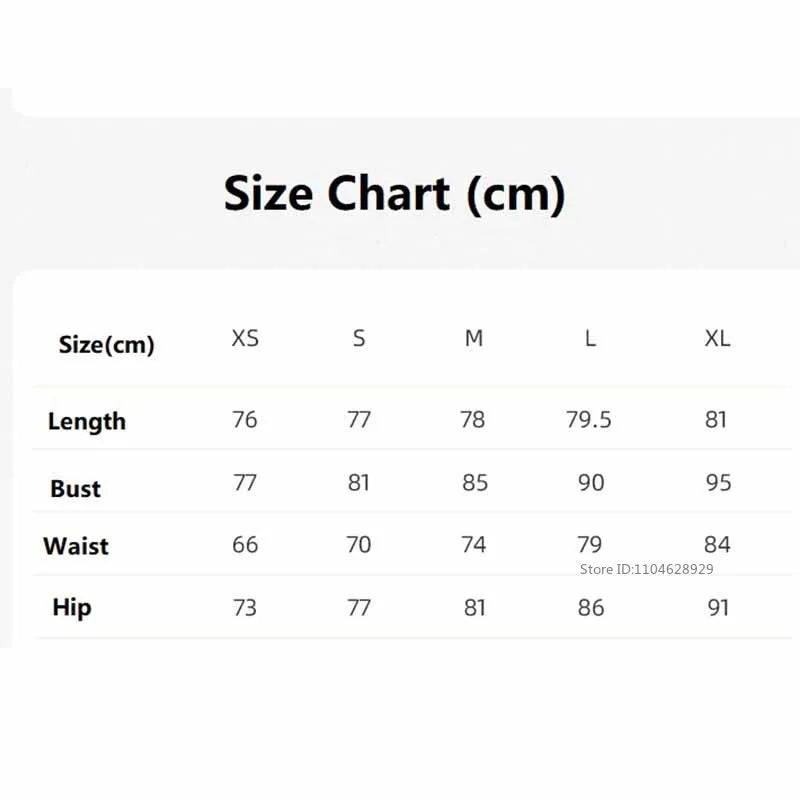Click the Size(cm) header cell

(107, 345)
